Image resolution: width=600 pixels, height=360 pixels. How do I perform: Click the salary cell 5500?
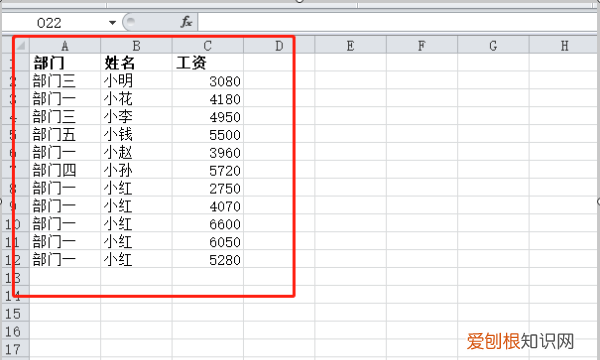coord(208,134)
